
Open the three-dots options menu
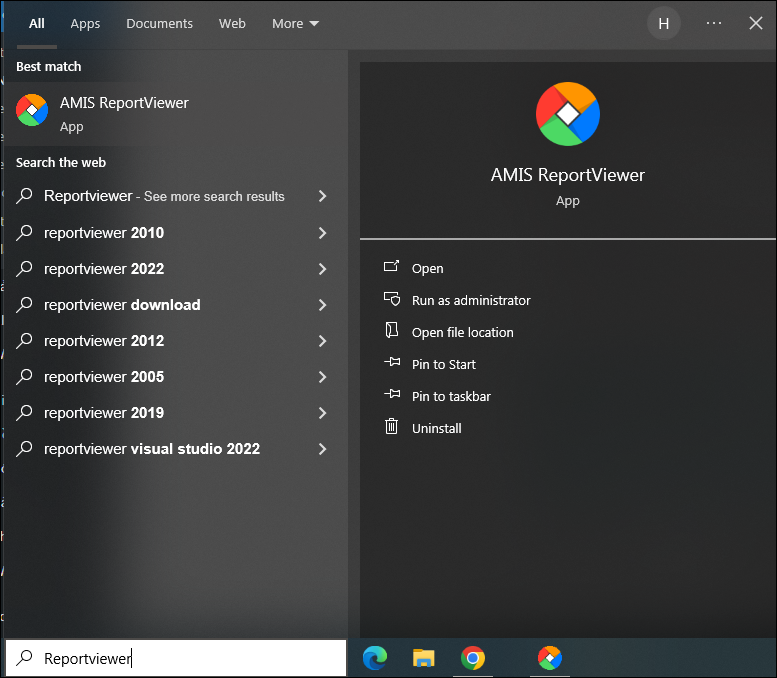pos(713,23)
